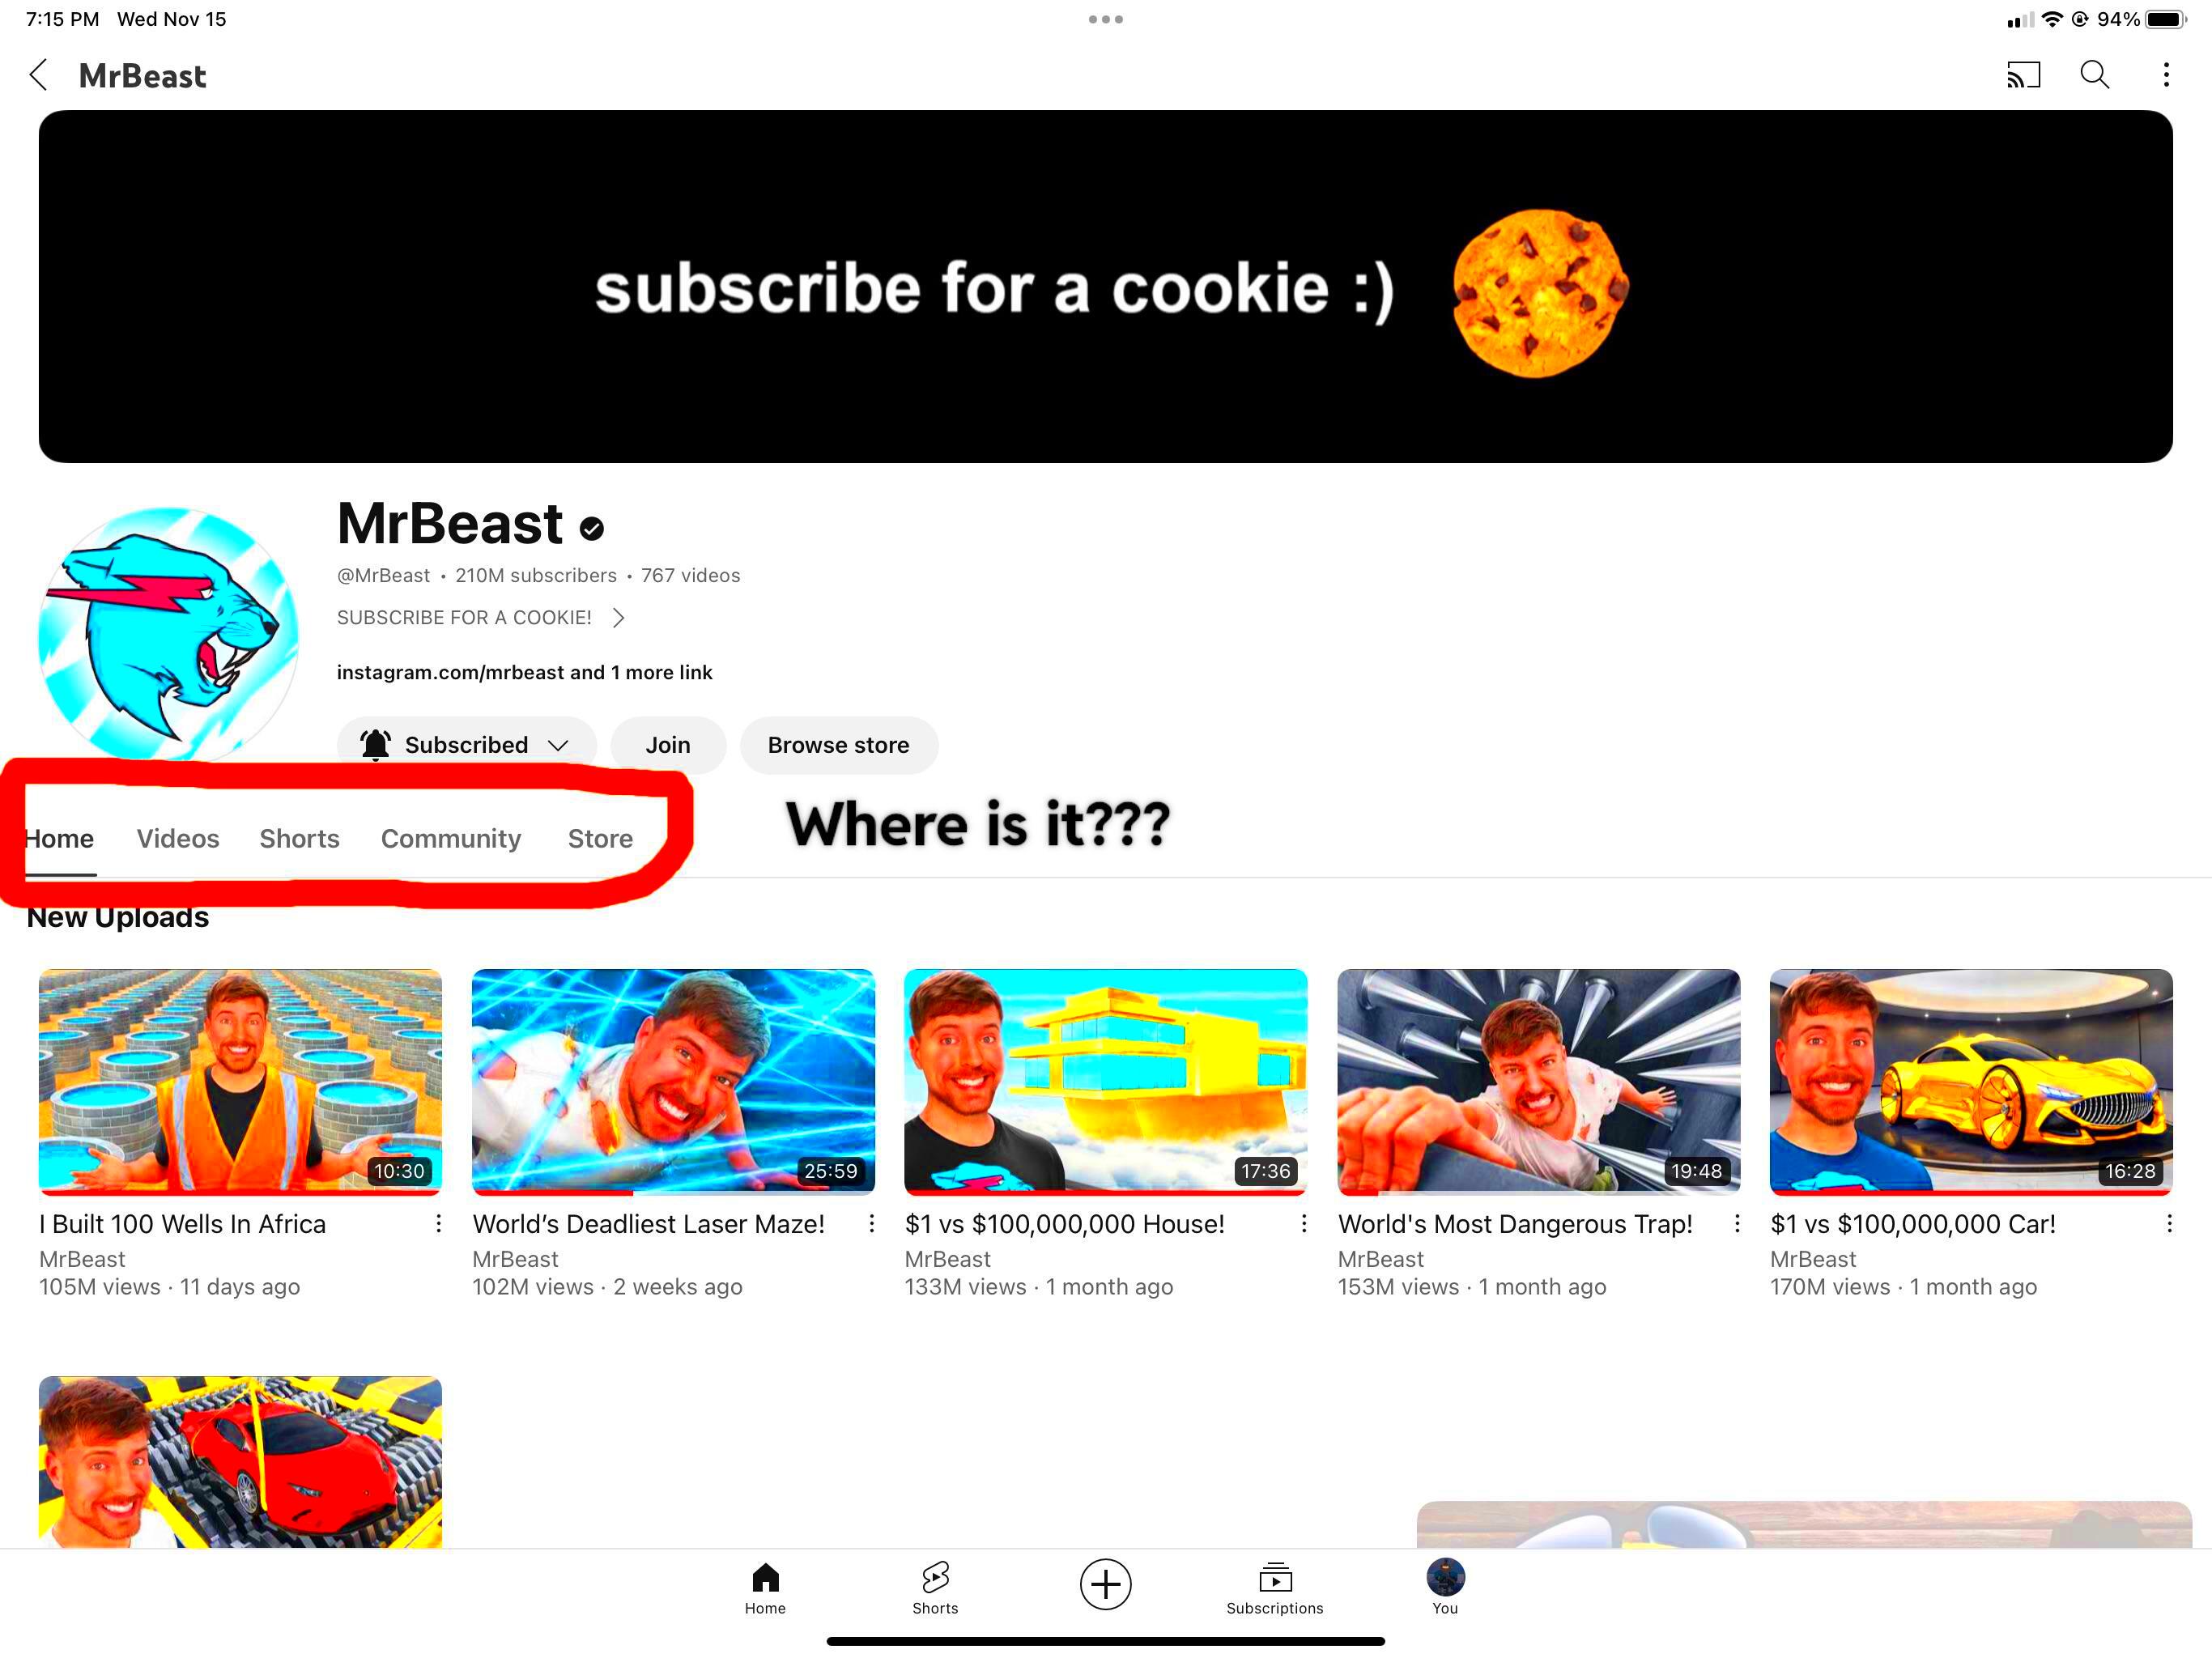Toggle the Home tab selection

57,840
